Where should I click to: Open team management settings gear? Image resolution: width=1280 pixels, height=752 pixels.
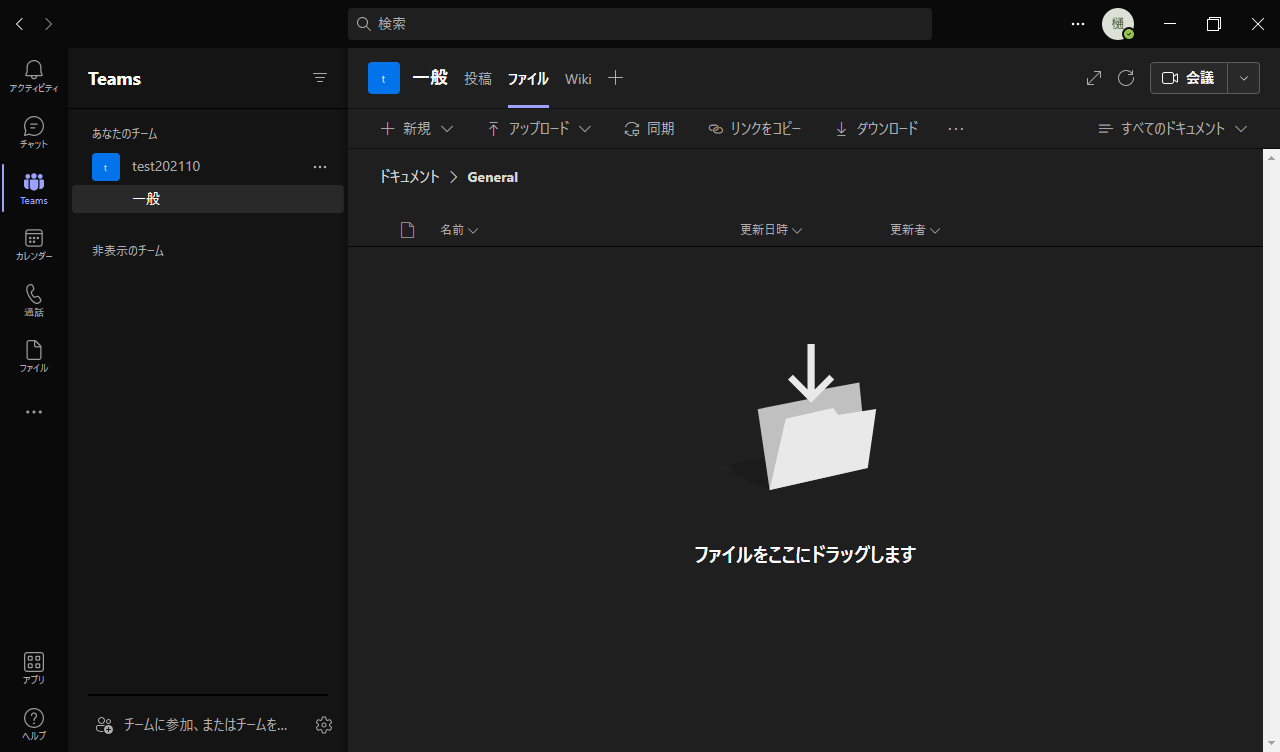[324, 725]
